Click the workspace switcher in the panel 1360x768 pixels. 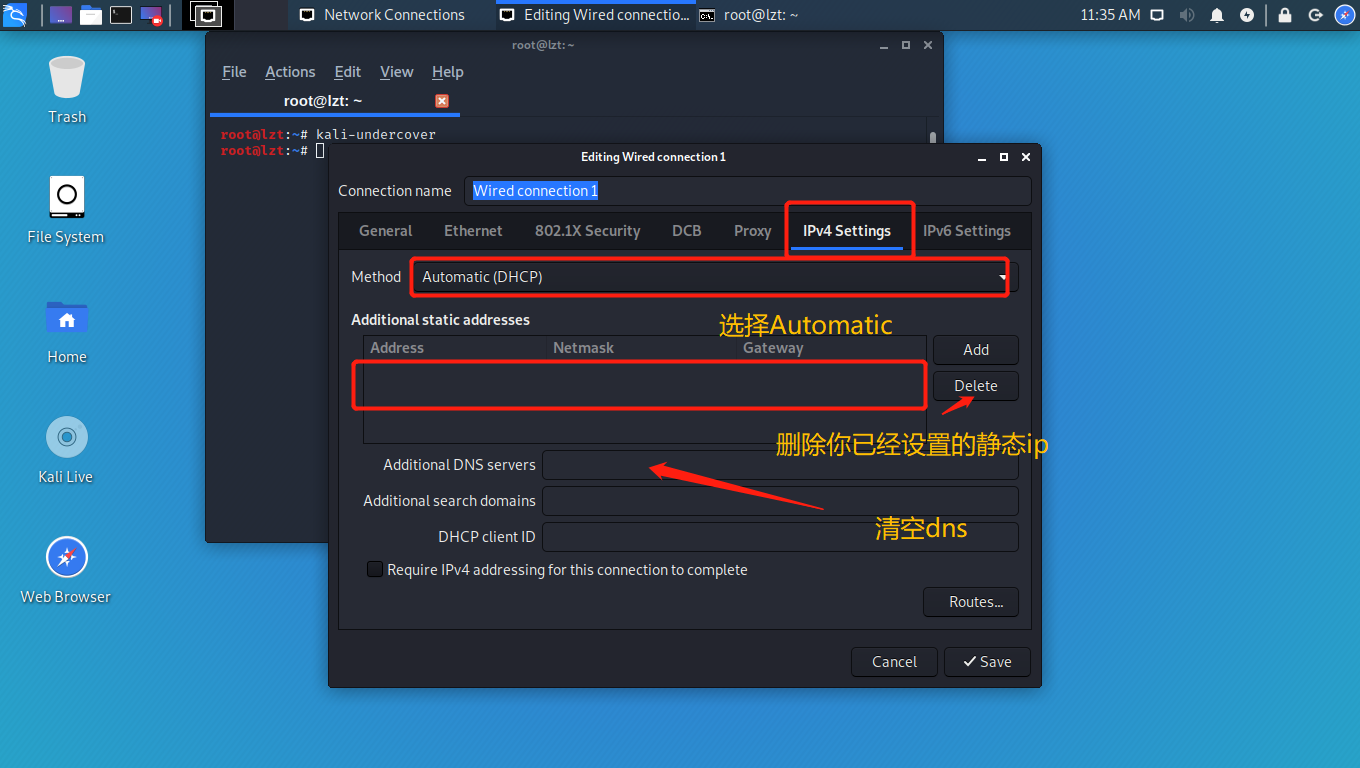coord(207,15)
